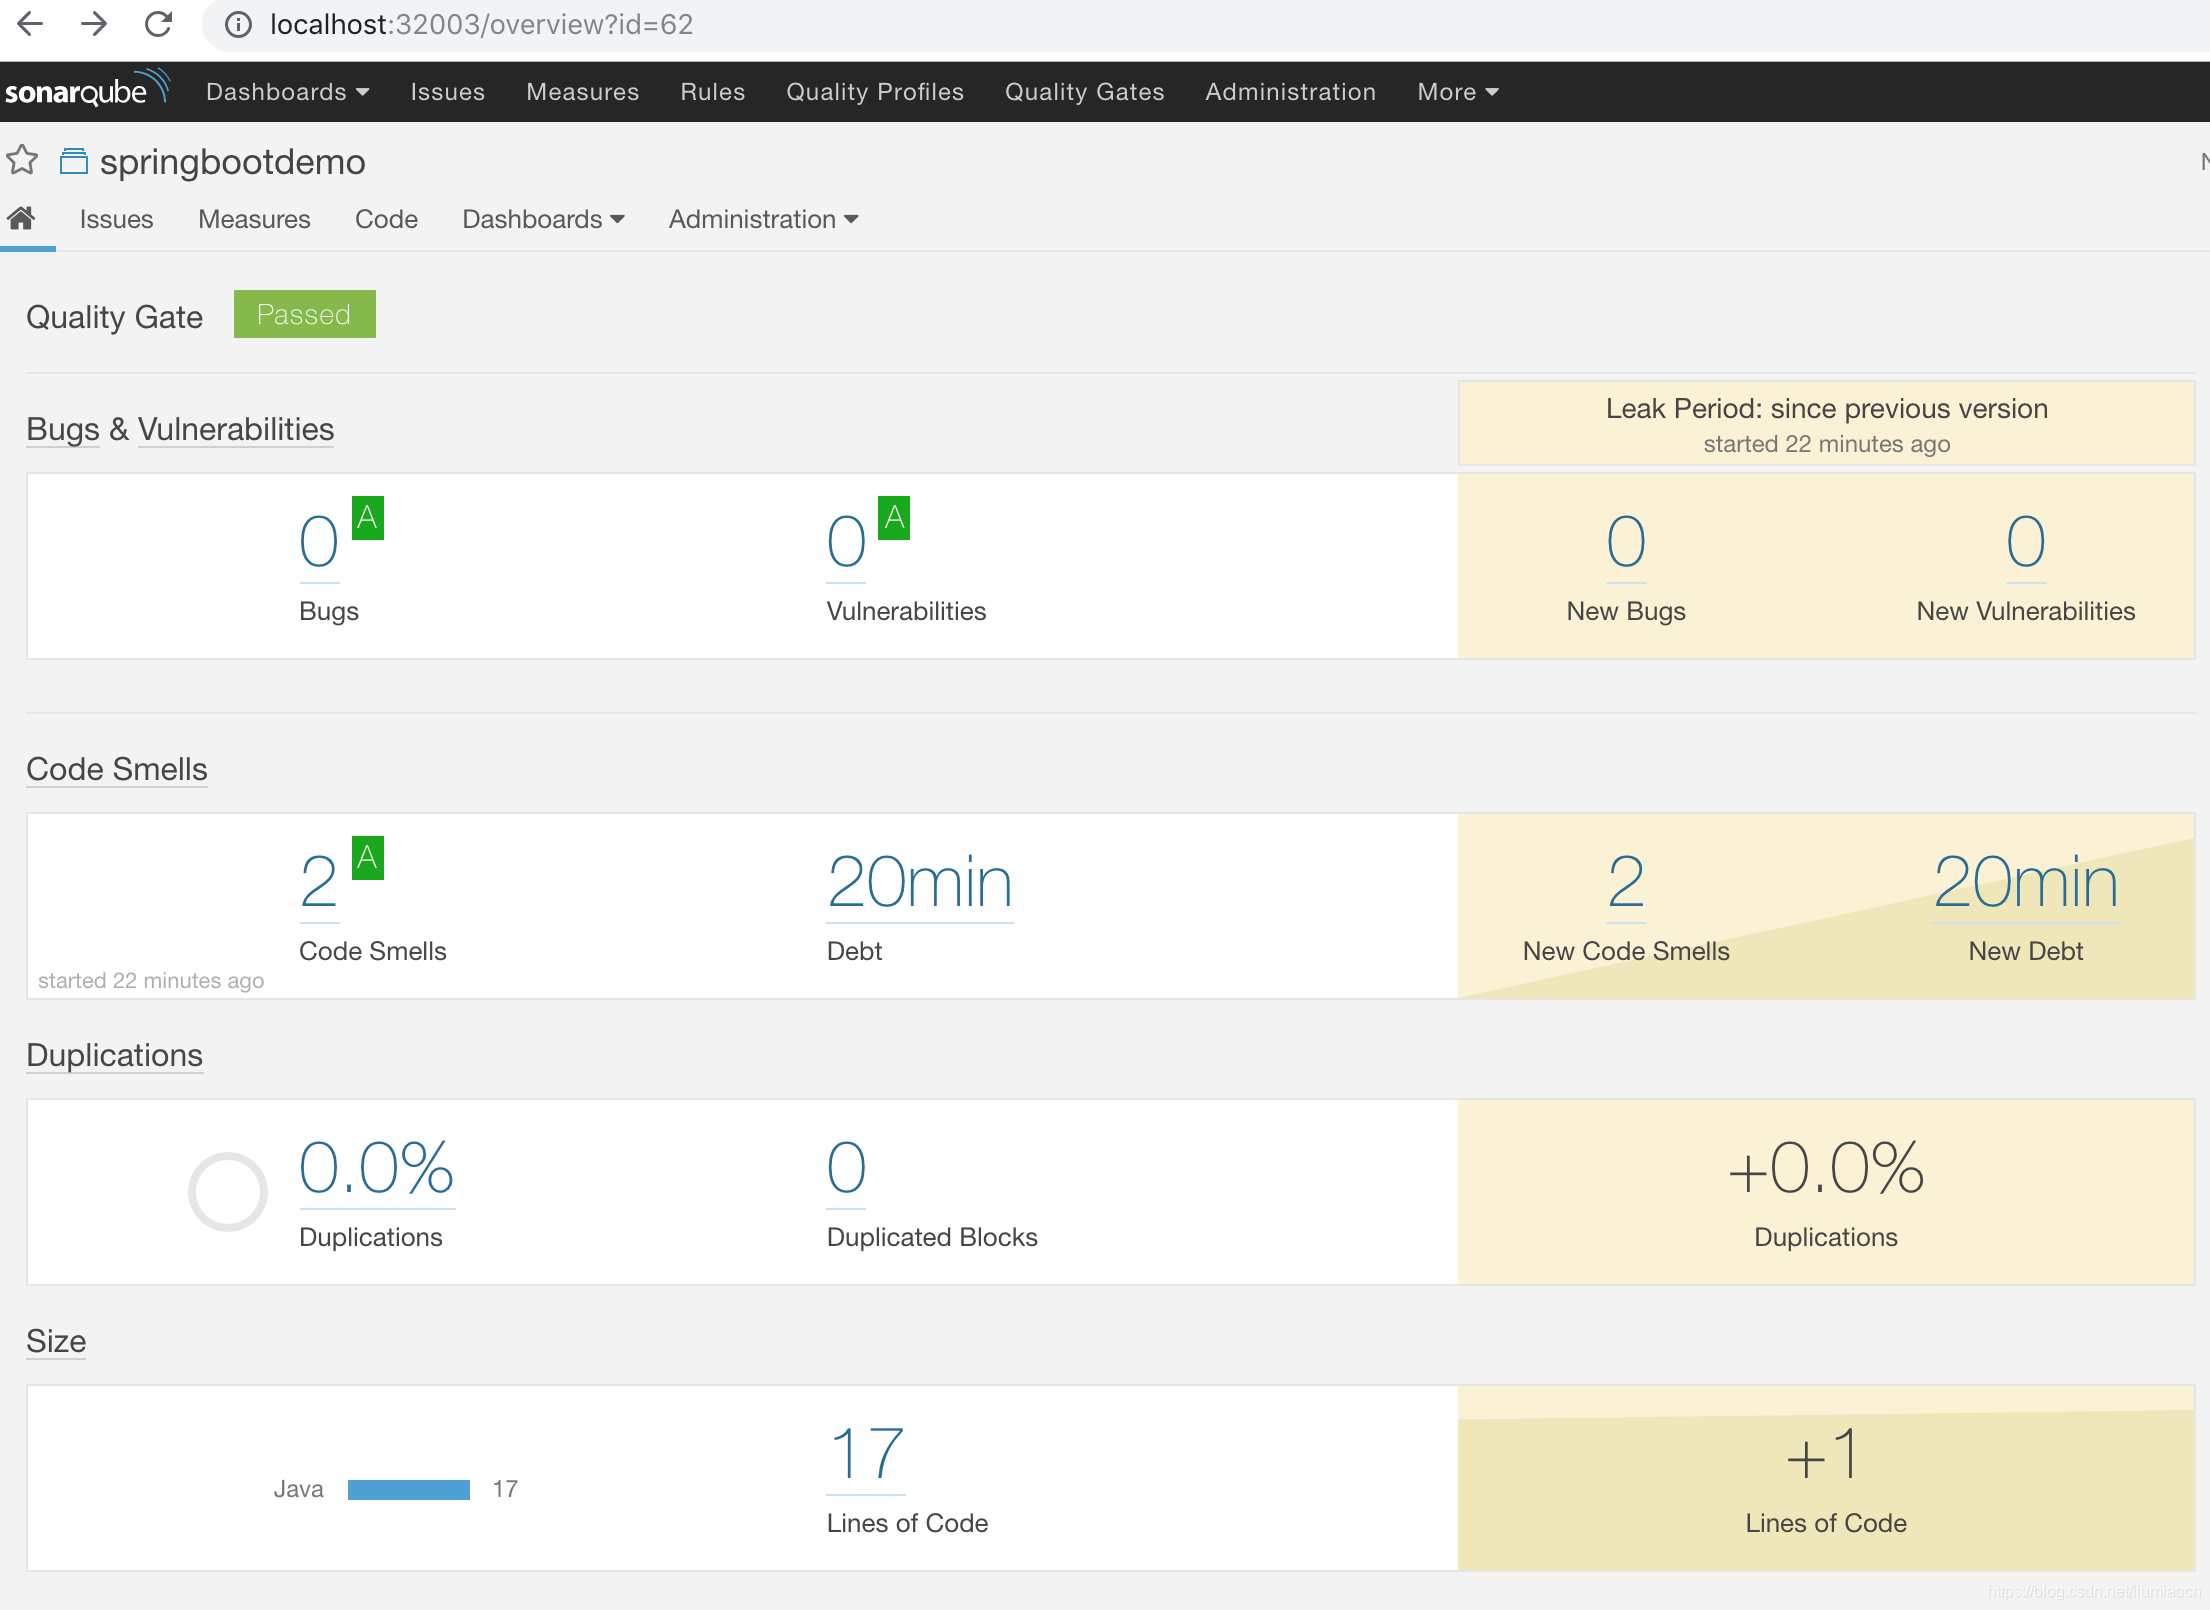Click the 0.0% Duplications value

(x=377, y=1169)
